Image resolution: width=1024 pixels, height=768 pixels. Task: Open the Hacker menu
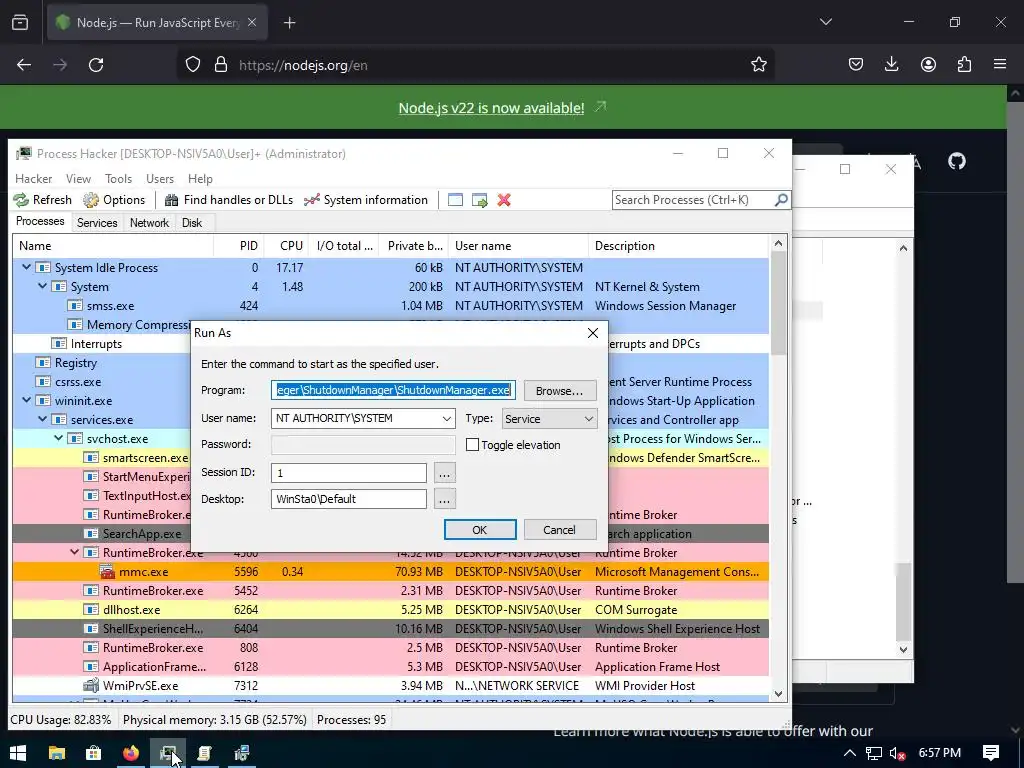(x=33, y=178)
